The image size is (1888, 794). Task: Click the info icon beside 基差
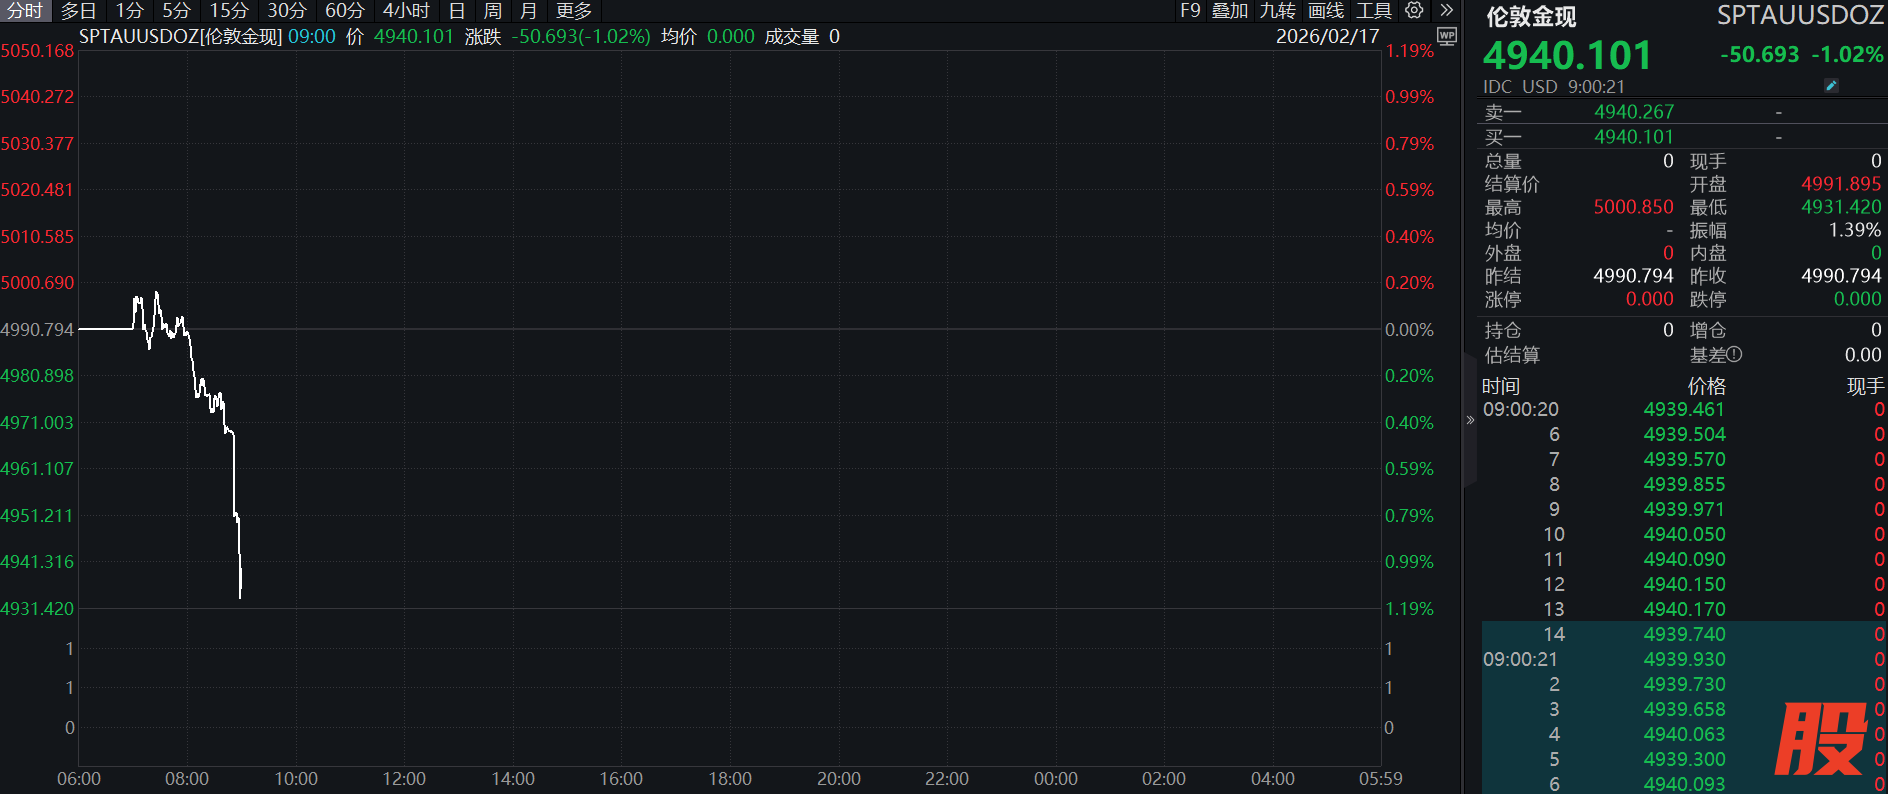pyautogui.click(x=1734, y=354)
